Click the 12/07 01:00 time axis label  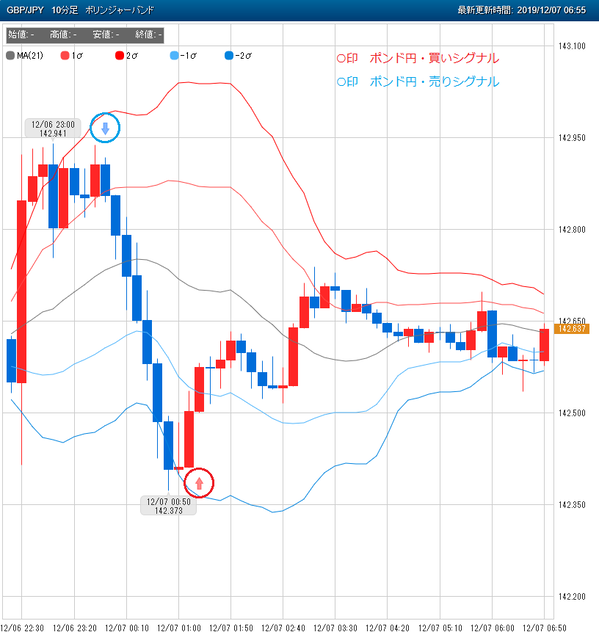pos(179,628)
